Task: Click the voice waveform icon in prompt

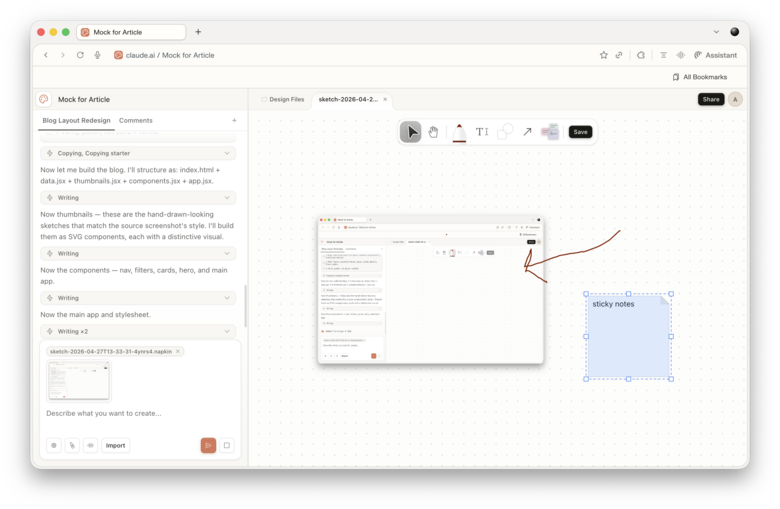Action: click(x=90, y=445)
